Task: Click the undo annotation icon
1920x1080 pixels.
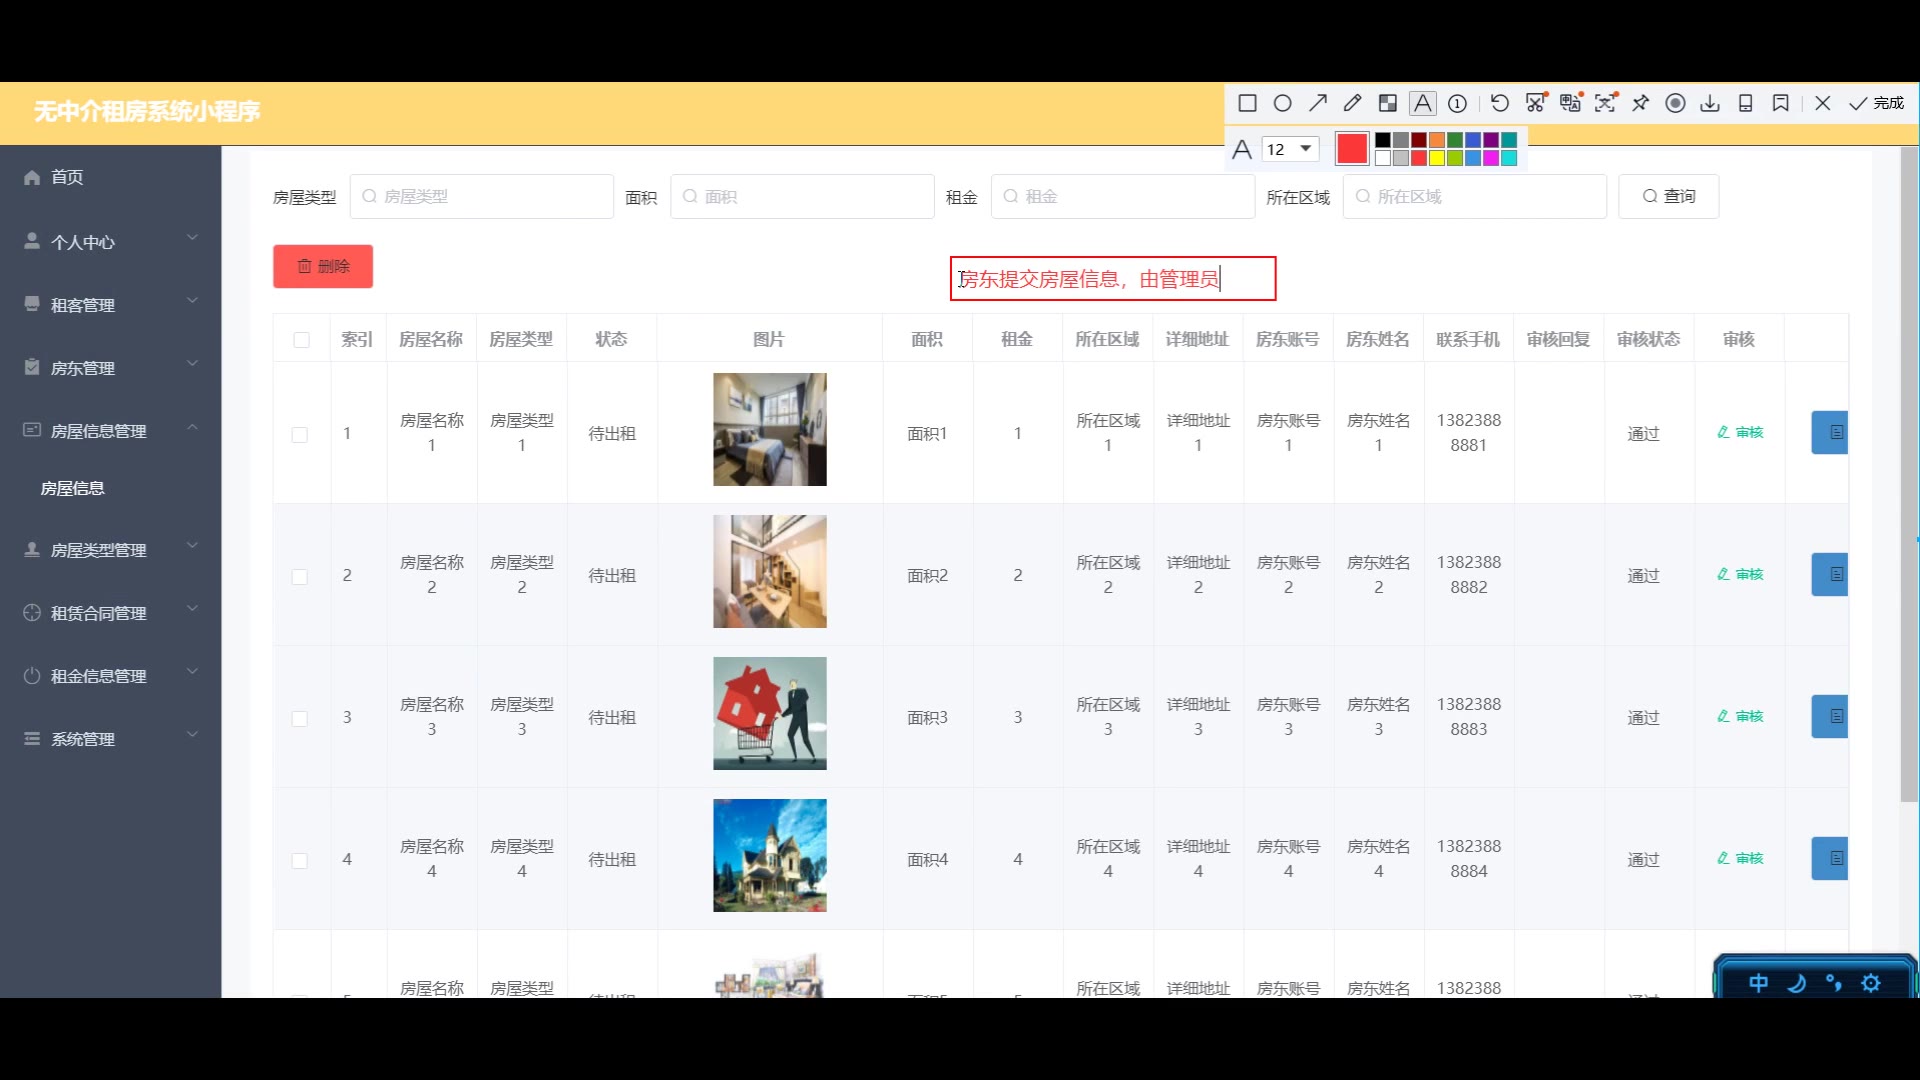Action: [1499, 103]
